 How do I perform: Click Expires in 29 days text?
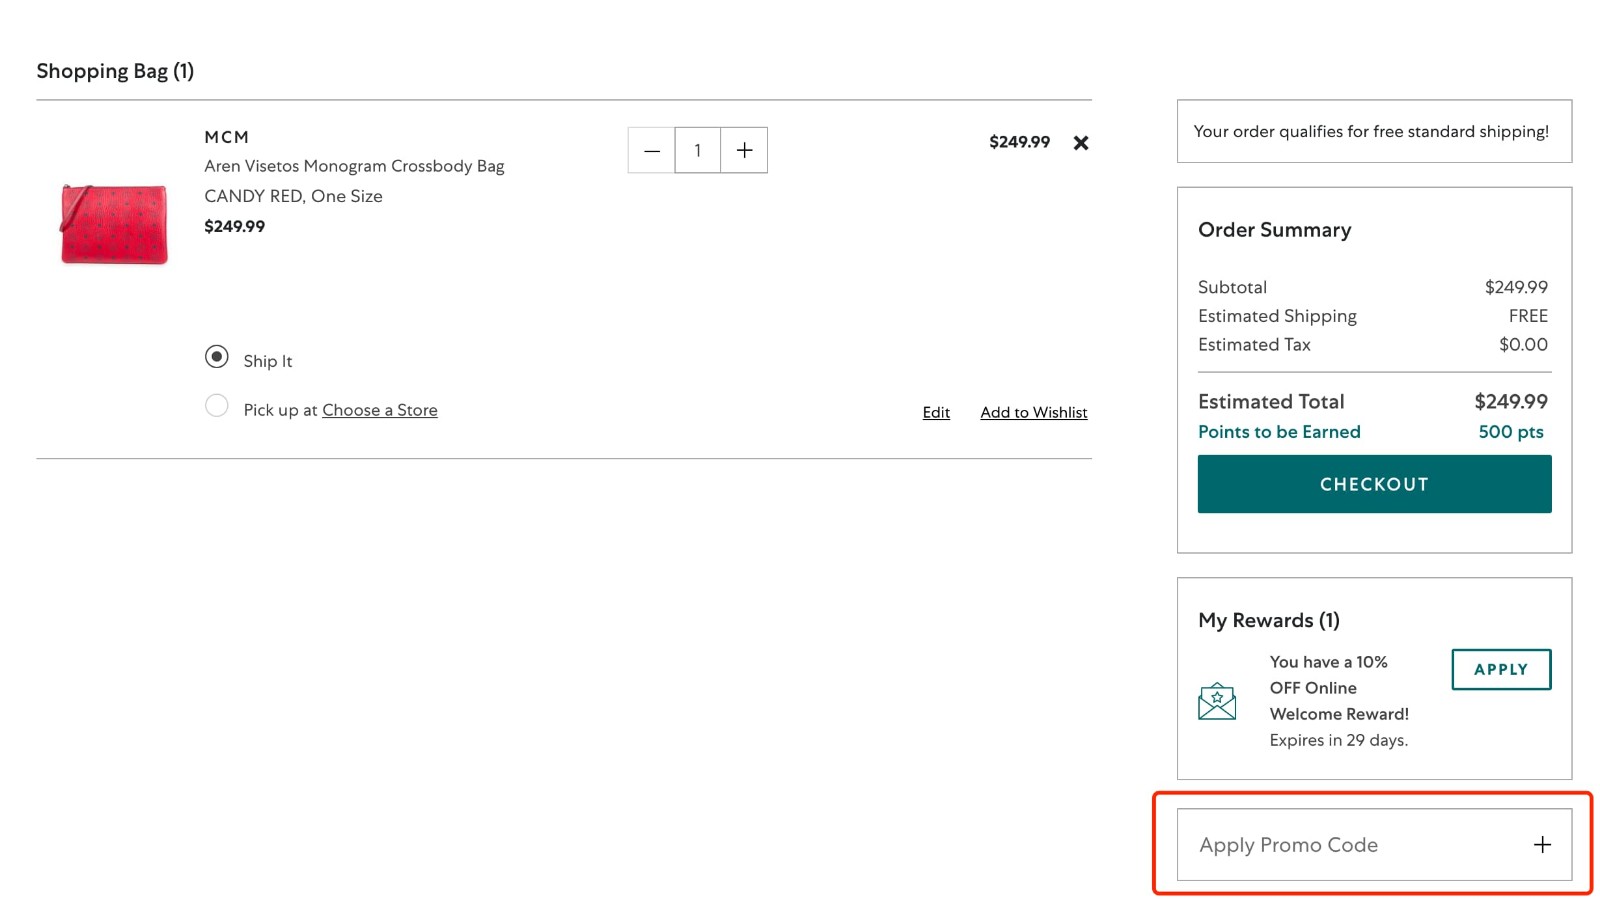click(1338, 740)
